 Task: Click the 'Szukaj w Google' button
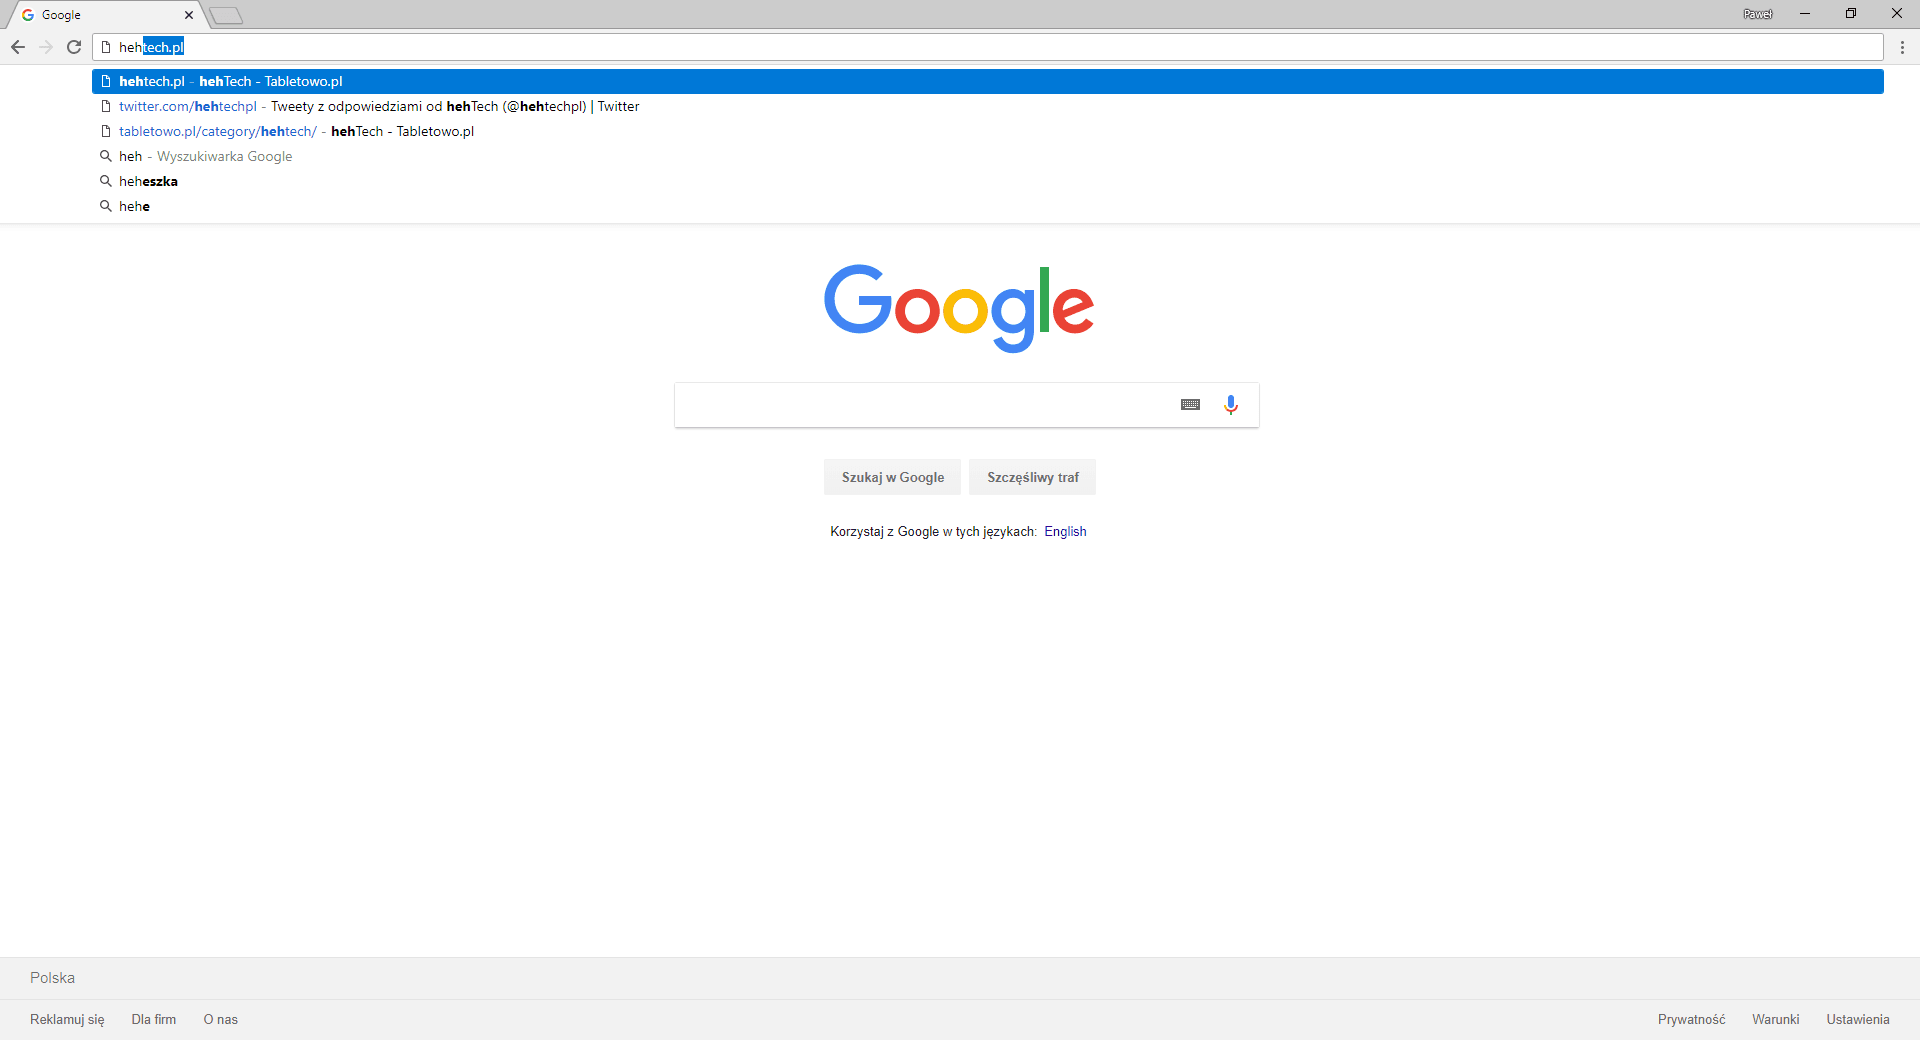click(892, 477)
